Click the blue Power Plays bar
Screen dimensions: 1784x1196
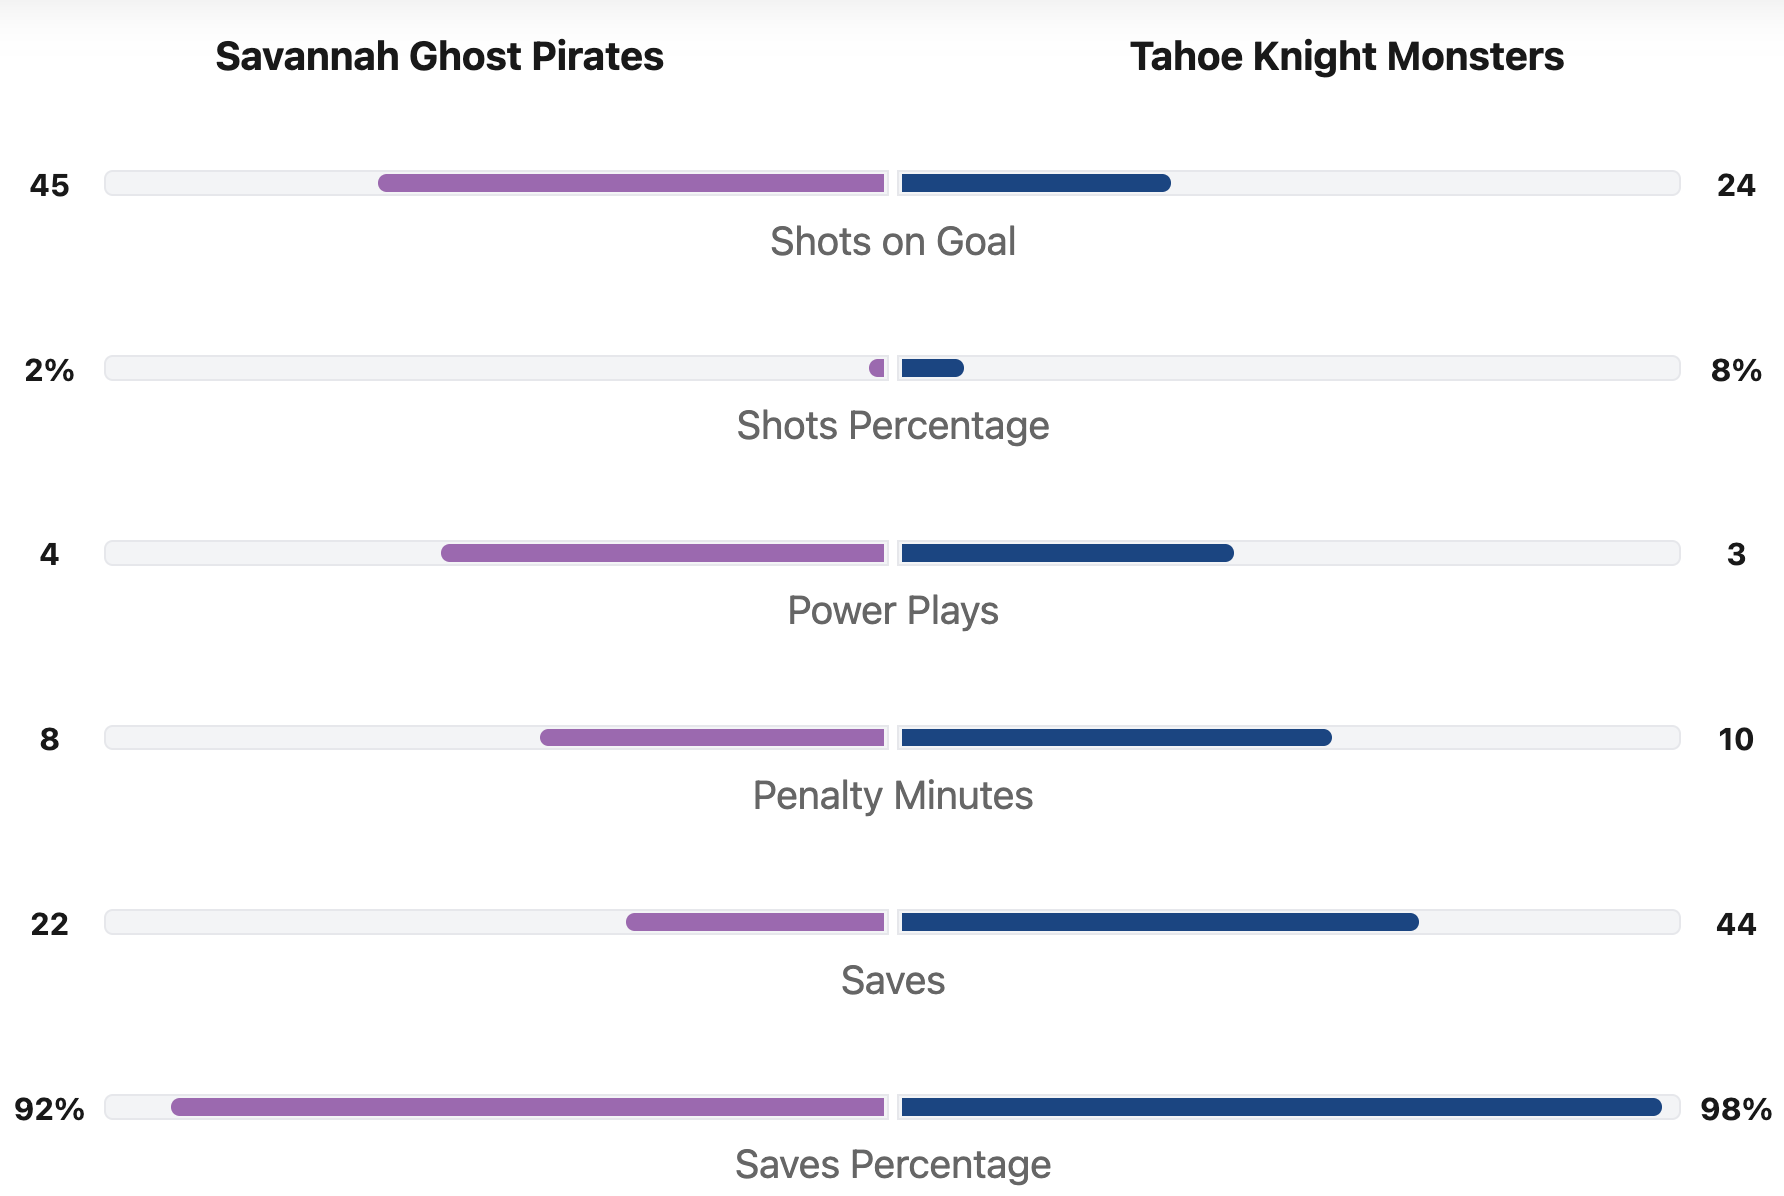coord(1067,553)
